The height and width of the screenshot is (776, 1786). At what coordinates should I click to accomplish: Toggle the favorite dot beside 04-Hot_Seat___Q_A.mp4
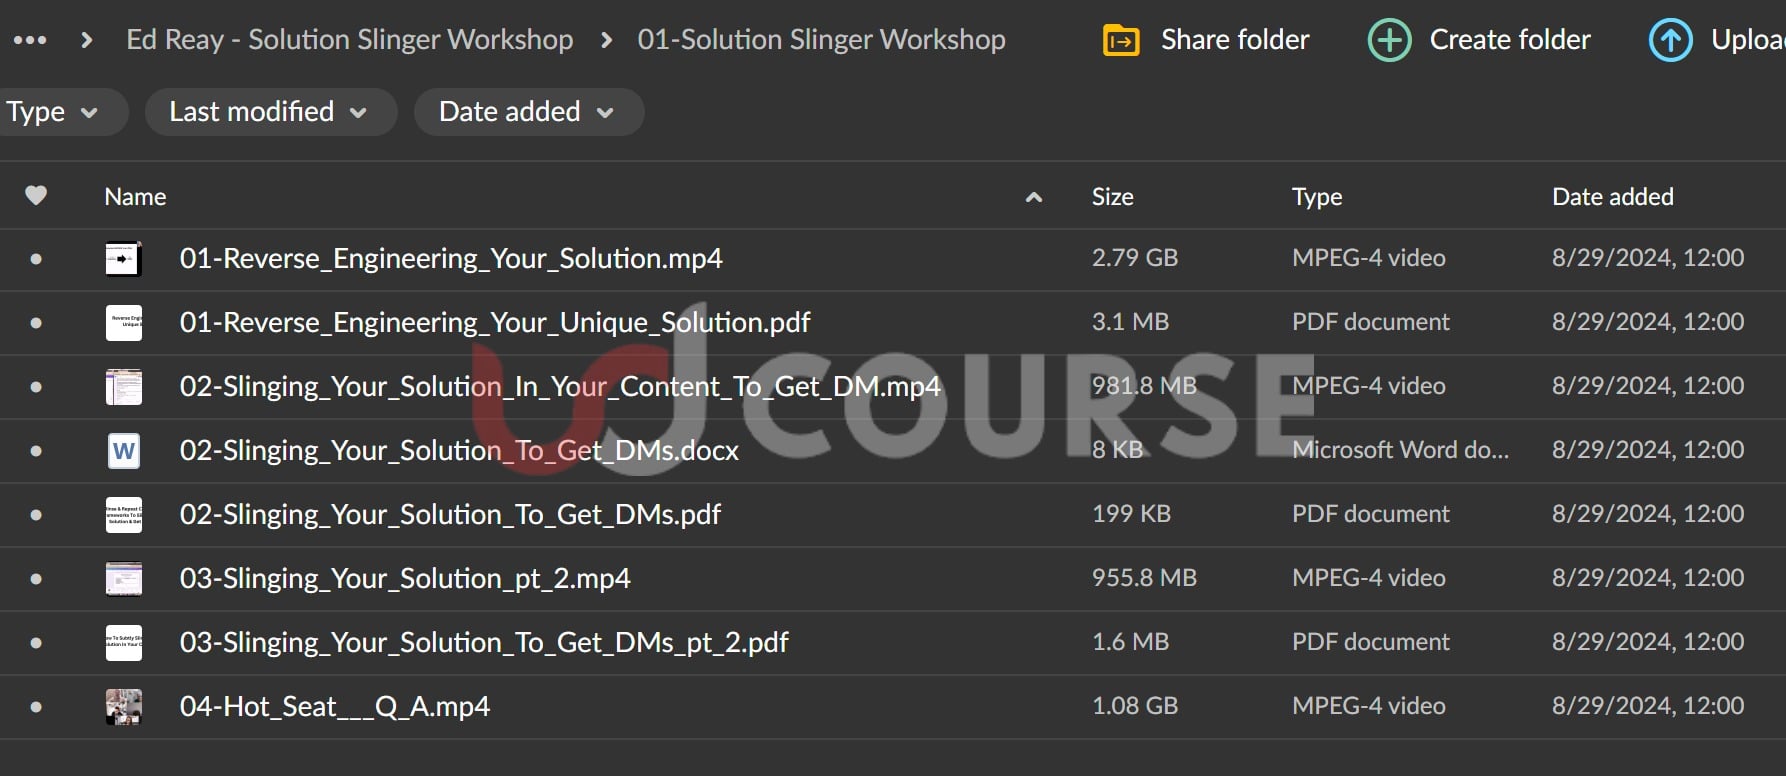click(x=36, y=706)
